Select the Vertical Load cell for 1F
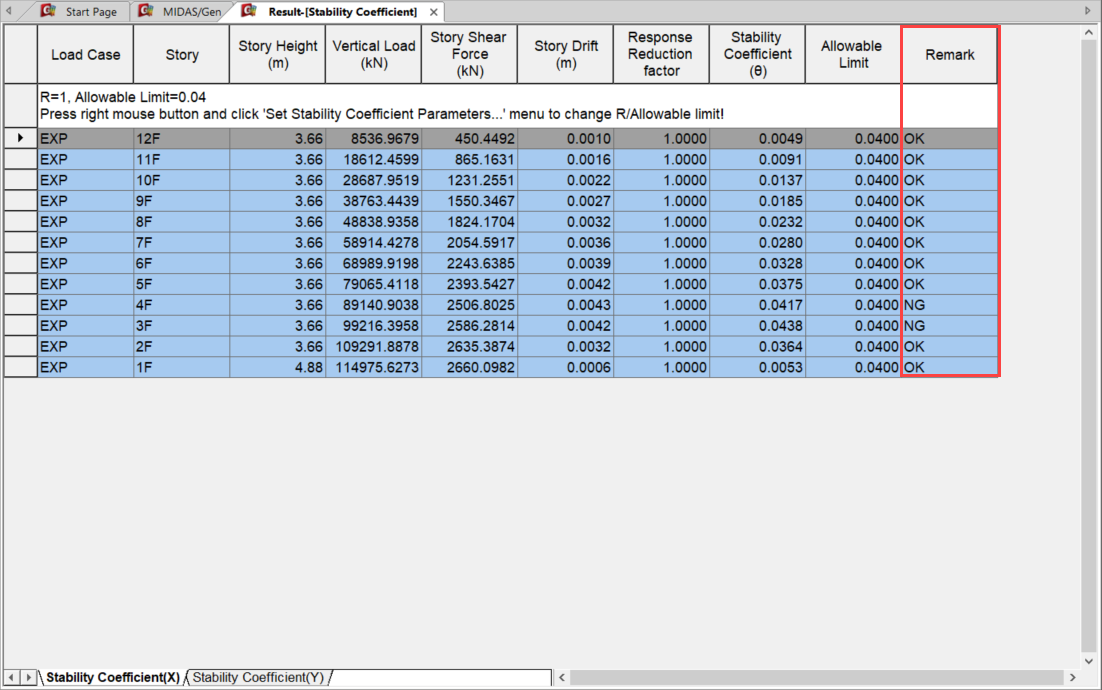 [x=373, y=367]
